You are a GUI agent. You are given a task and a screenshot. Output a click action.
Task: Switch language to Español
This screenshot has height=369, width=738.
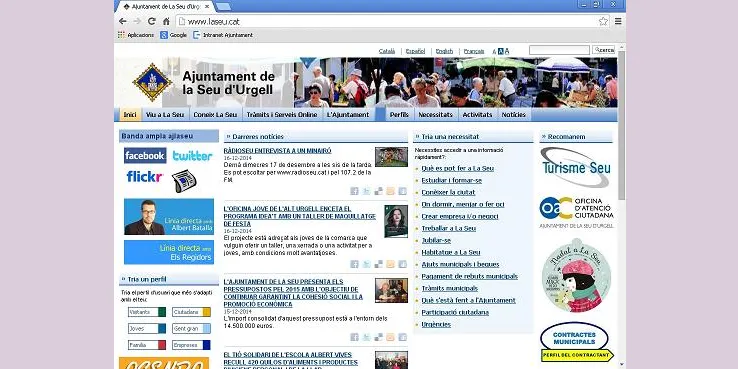(415, 51)
